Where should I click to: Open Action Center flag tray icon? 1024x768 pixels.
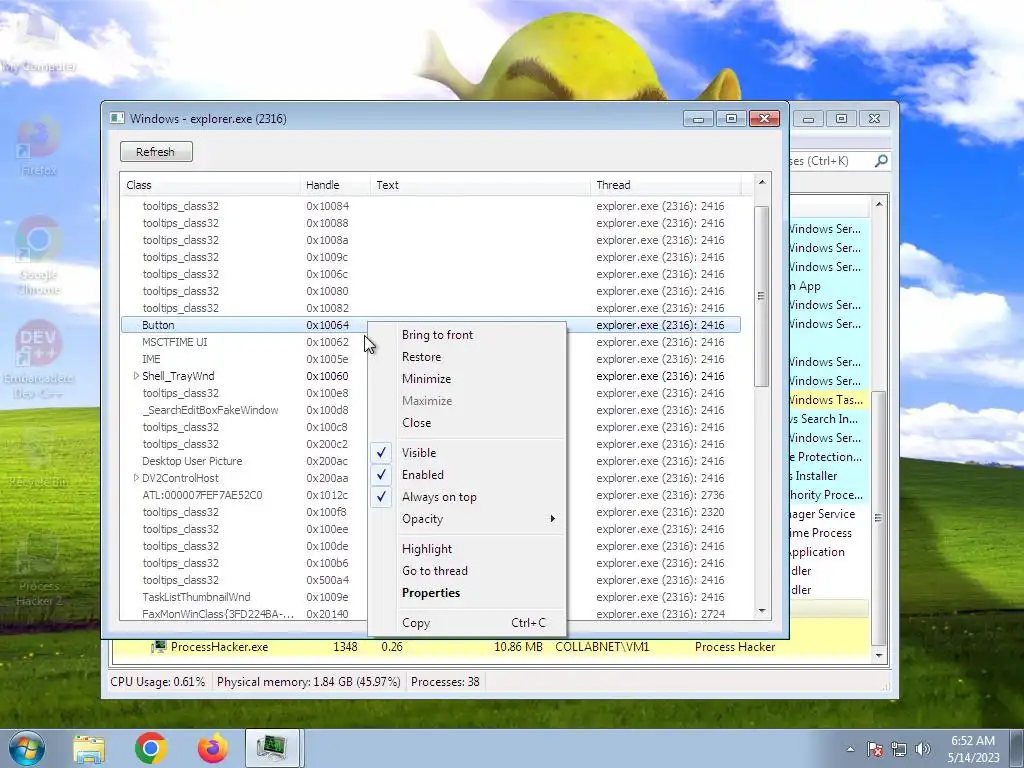click(x=874, y=750)
